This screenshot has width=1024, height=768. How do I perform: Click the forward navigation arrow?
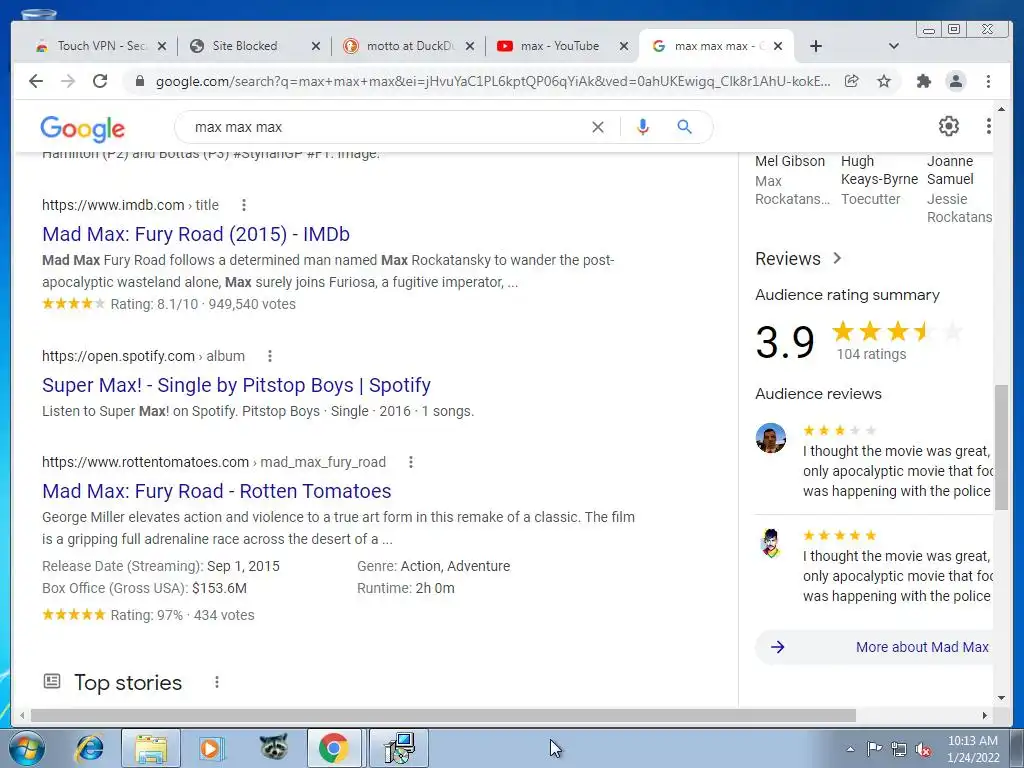point(68,81)
